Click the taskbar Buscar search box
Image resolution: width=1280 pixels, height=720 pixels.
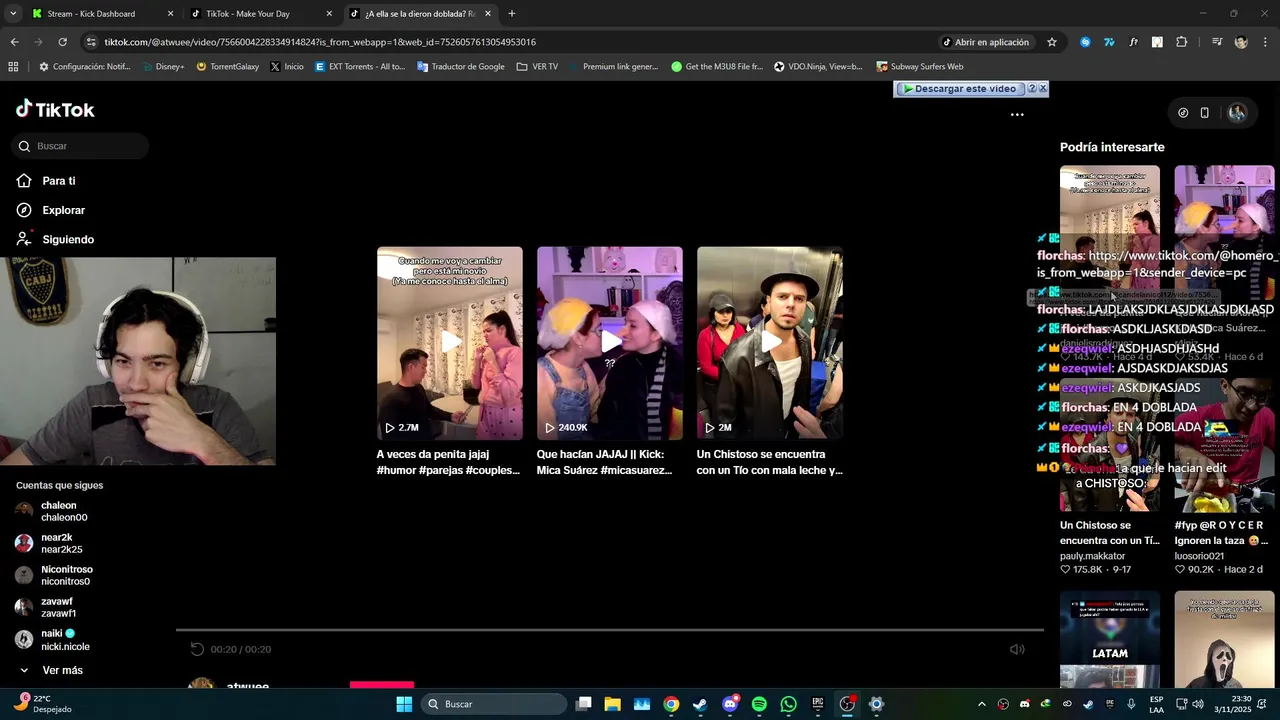point(494,704)
